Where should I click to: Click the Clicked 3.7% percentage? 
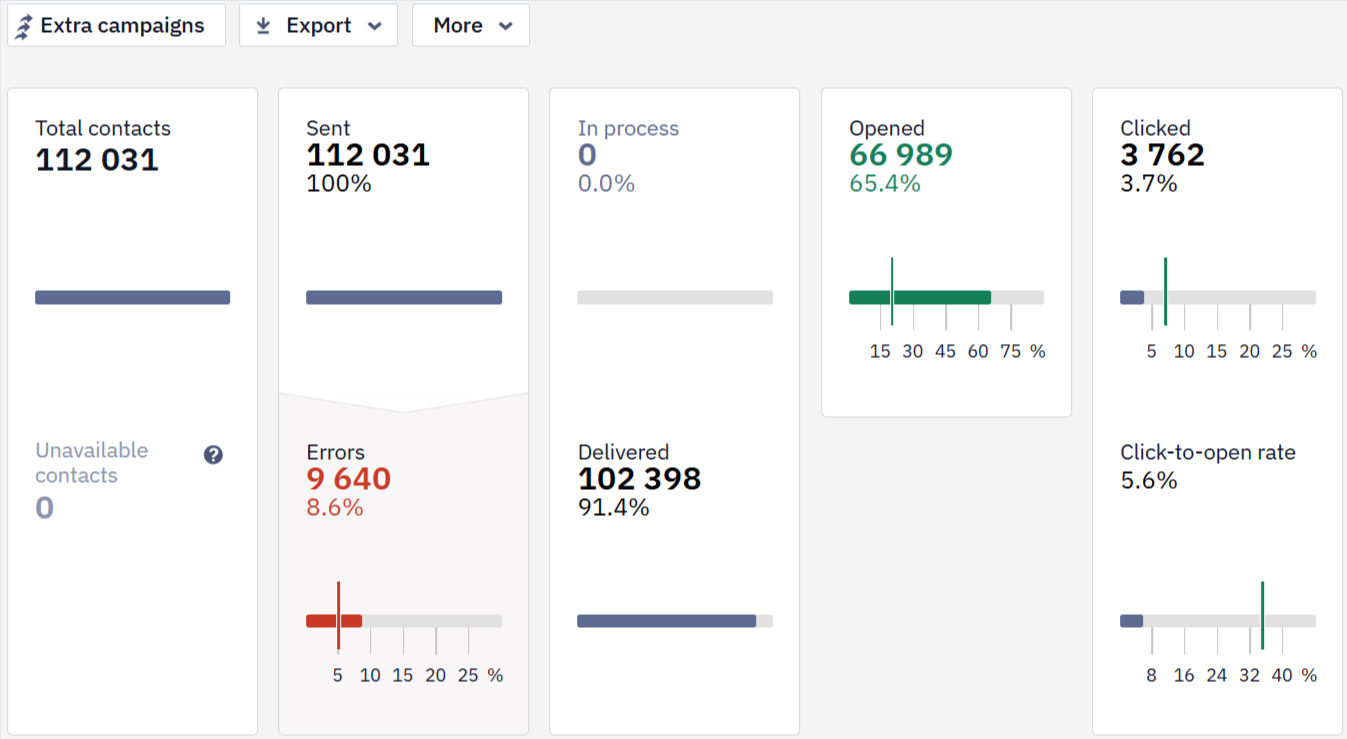pyautogui.click(x=1149, y=183)
